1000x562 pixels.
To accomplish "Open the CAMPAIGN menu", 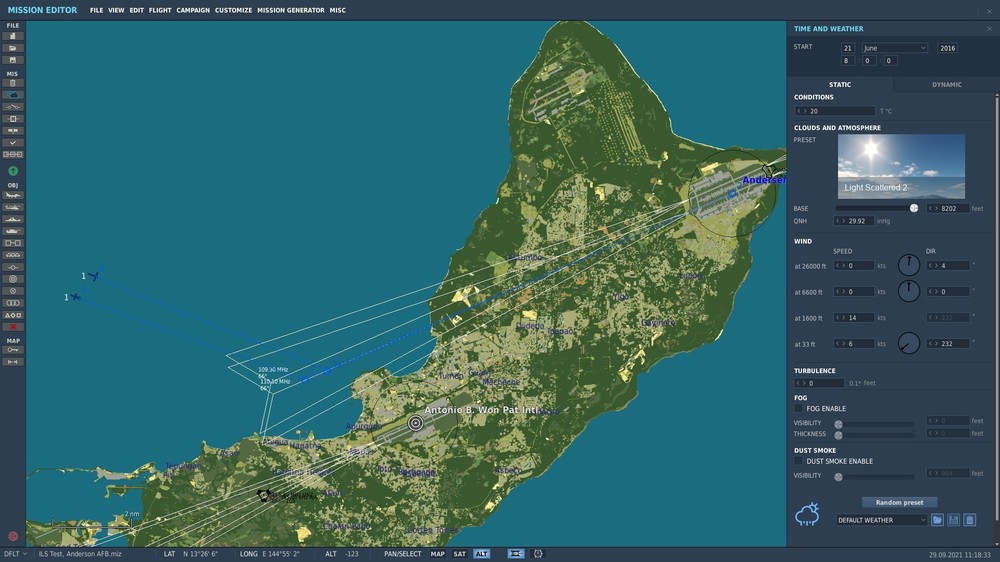I will point(193,10).
